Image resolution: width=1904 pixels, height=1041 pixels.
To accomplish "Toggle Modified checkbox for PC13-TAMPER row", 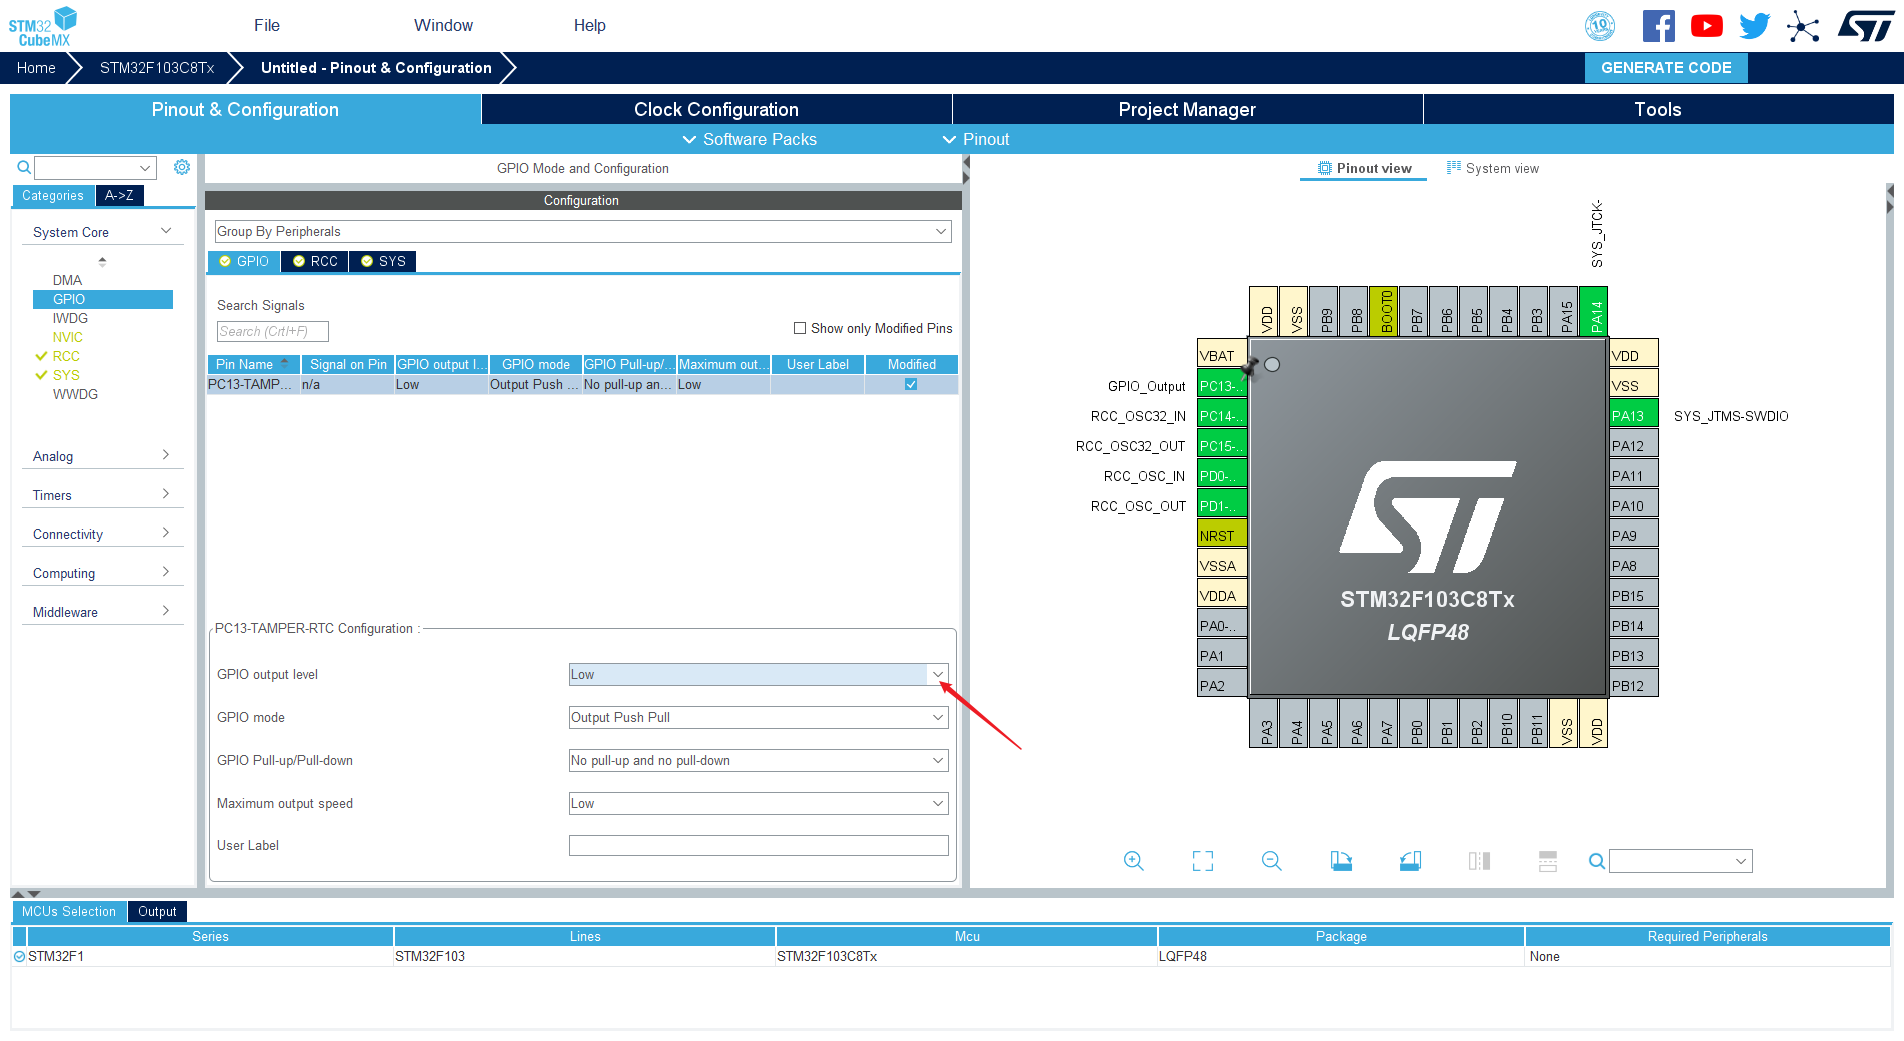I will [x=911, y=384].
